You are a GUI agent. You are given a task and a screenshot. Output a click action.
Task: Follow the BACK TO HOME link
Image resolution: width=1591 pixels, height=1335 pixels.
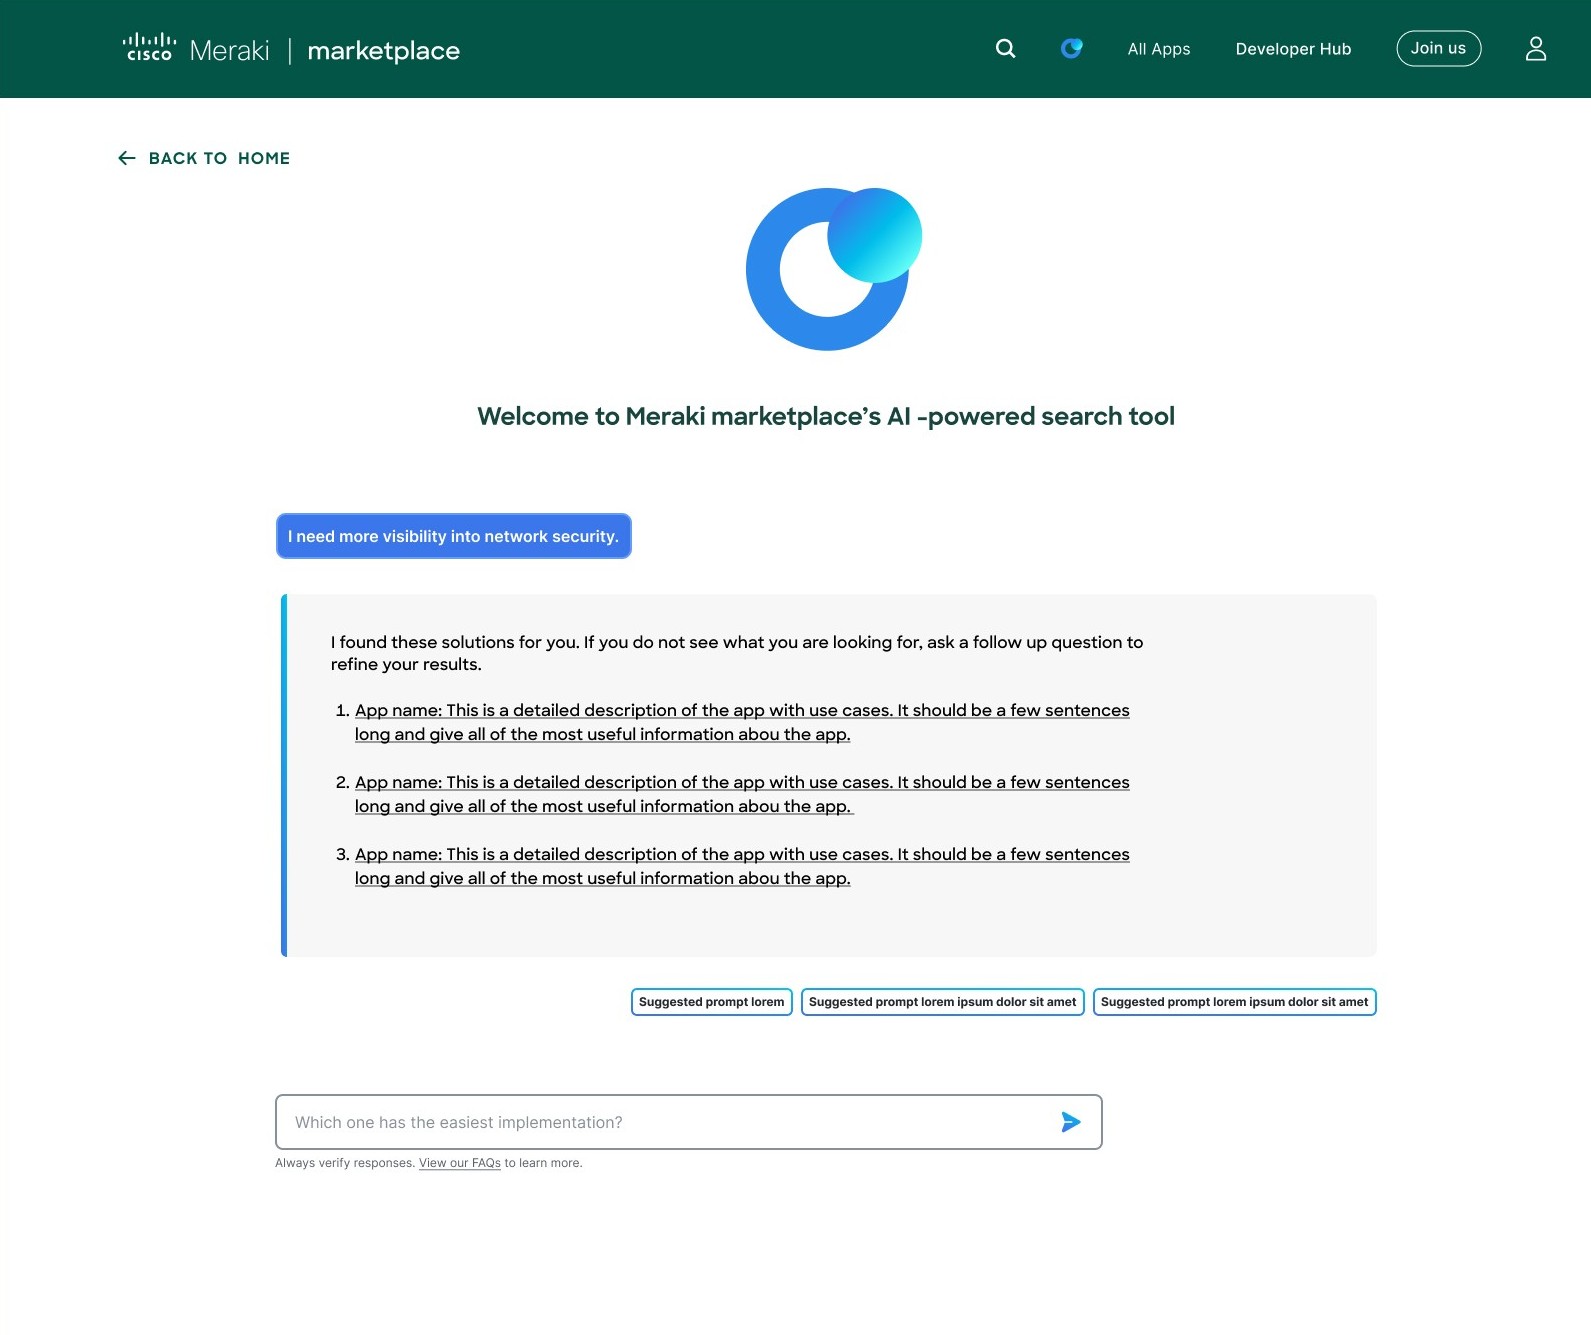pos(219,158)
